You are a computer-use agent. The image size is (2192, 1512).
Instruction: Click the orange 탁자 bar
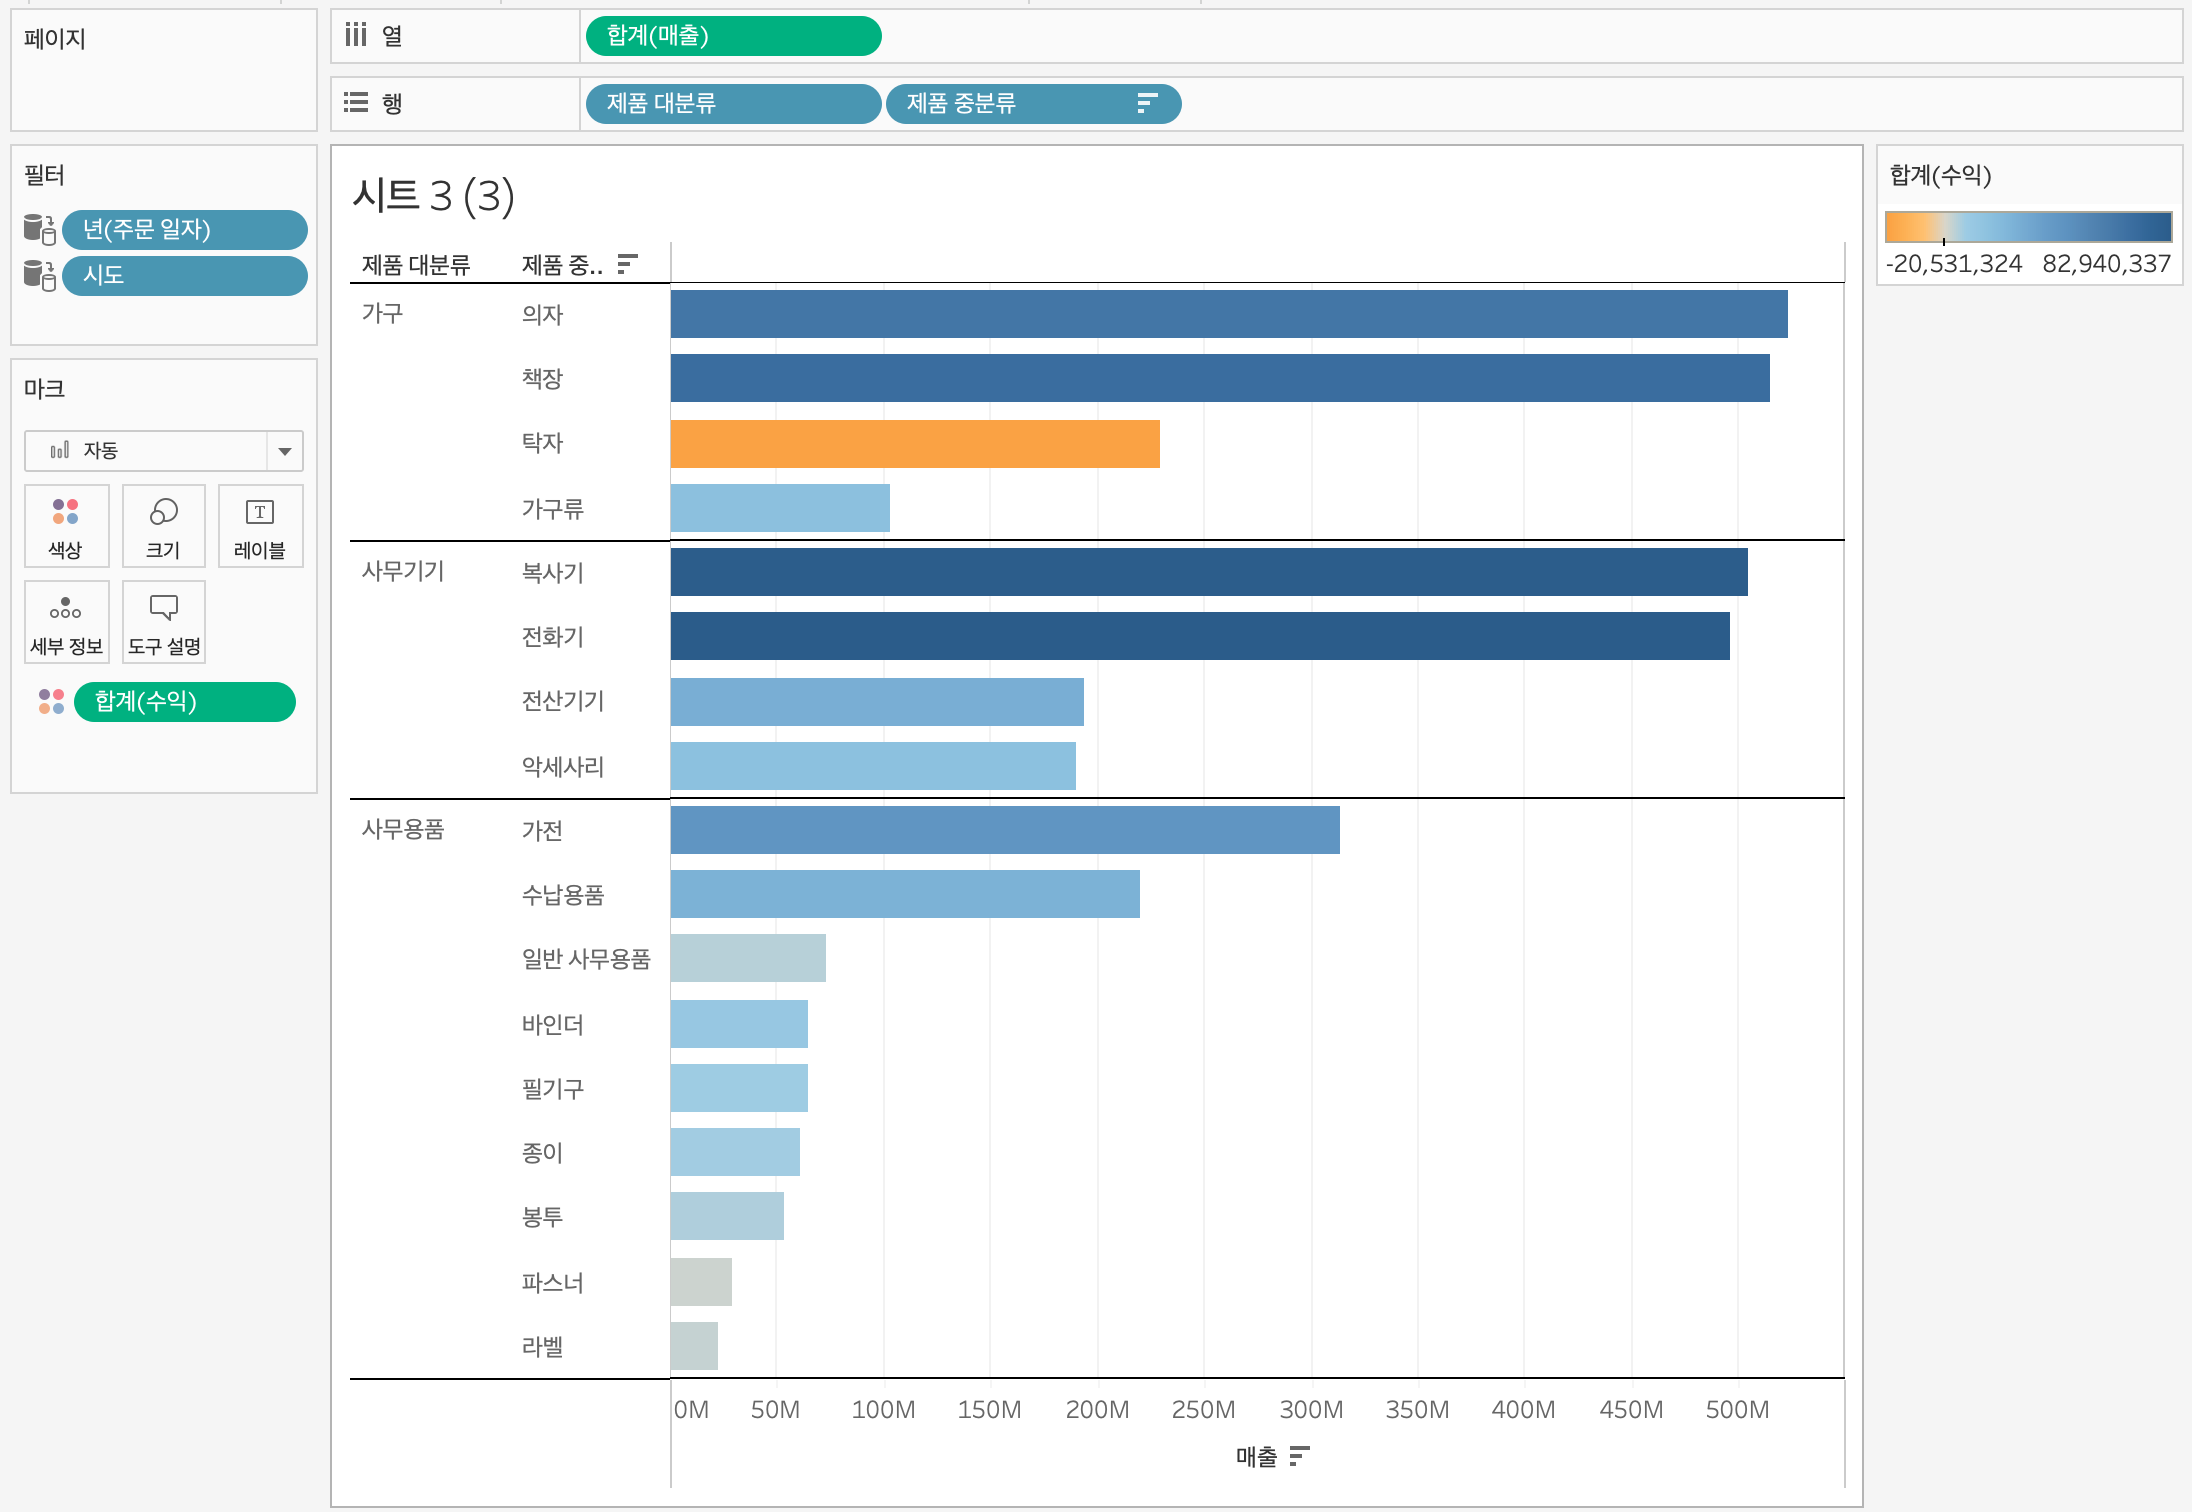click(914, 443)
